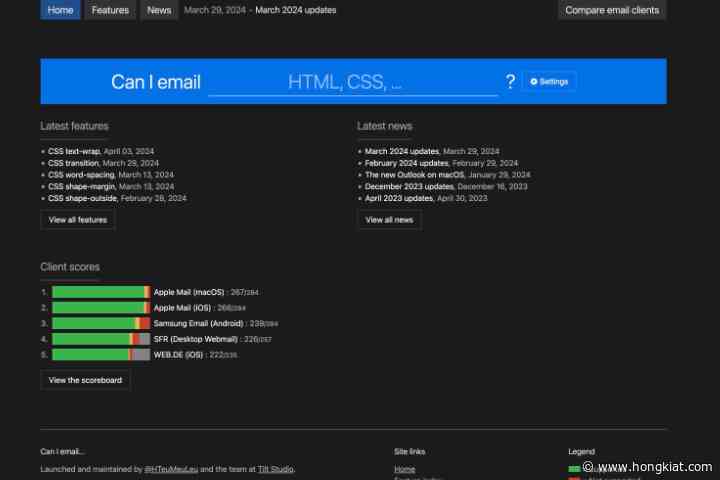Open The new Outlook on macOS article
The width and height of the screenshot is (720, 480).
point(415,175)
